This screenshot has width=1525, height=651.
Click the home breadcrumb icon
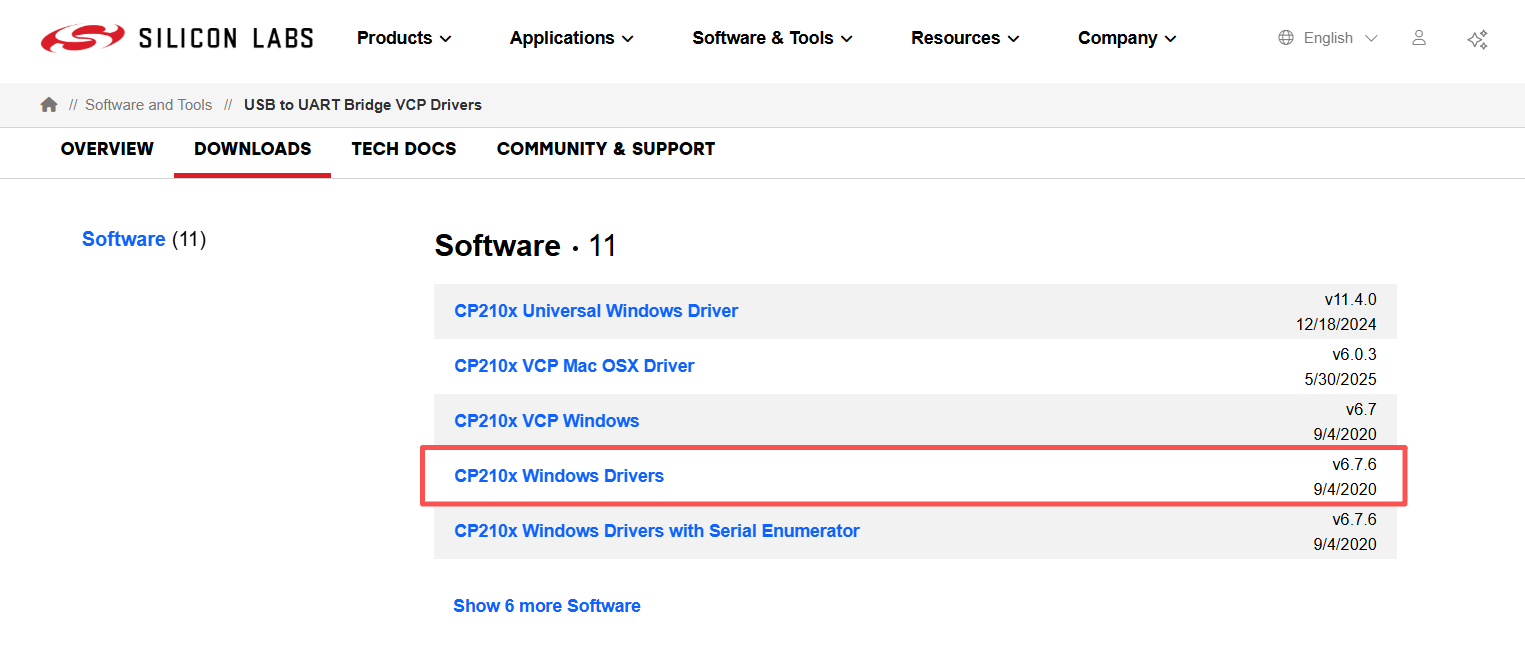pyautogui.click(x=49, y=105)
